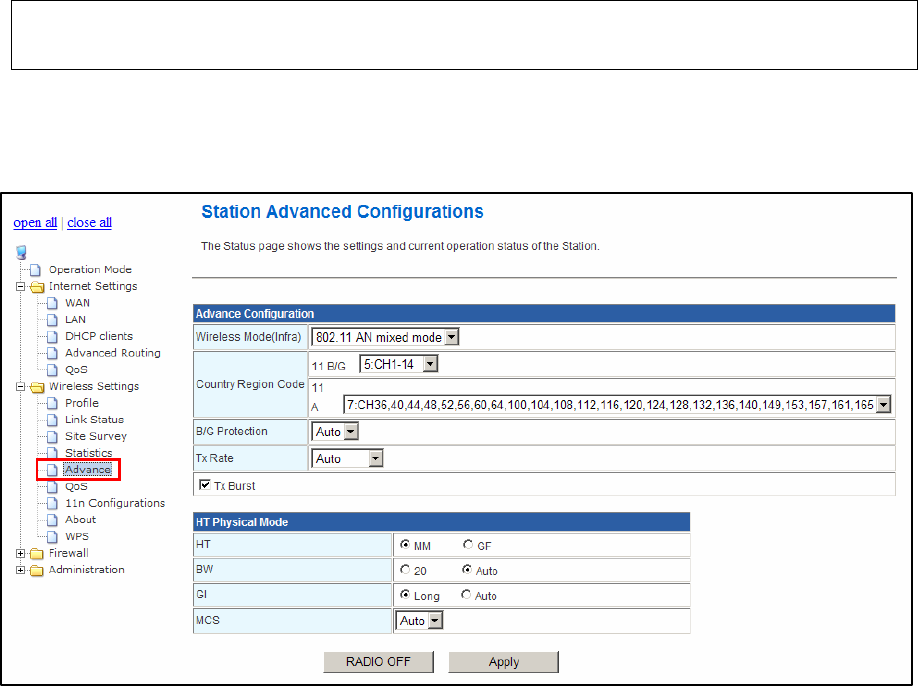Click the About page icon
The height and width of the screenshot is (686, 918).
click(53, 520)
